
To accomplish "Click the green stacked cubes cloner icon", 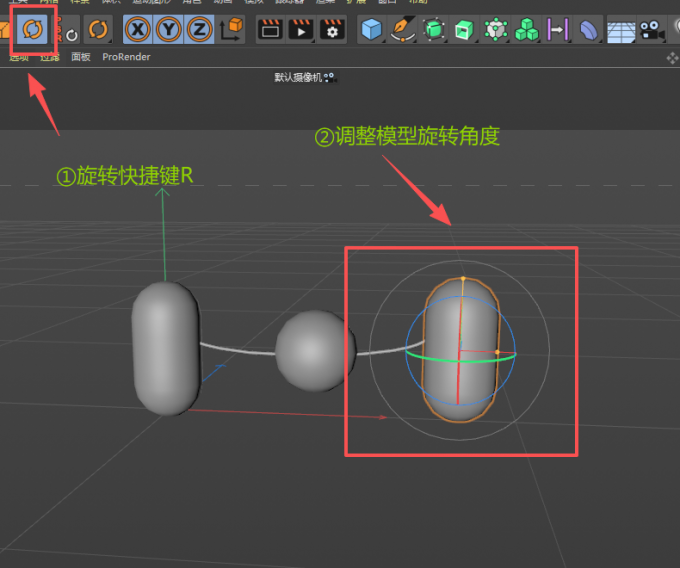I will pos(526,30).
